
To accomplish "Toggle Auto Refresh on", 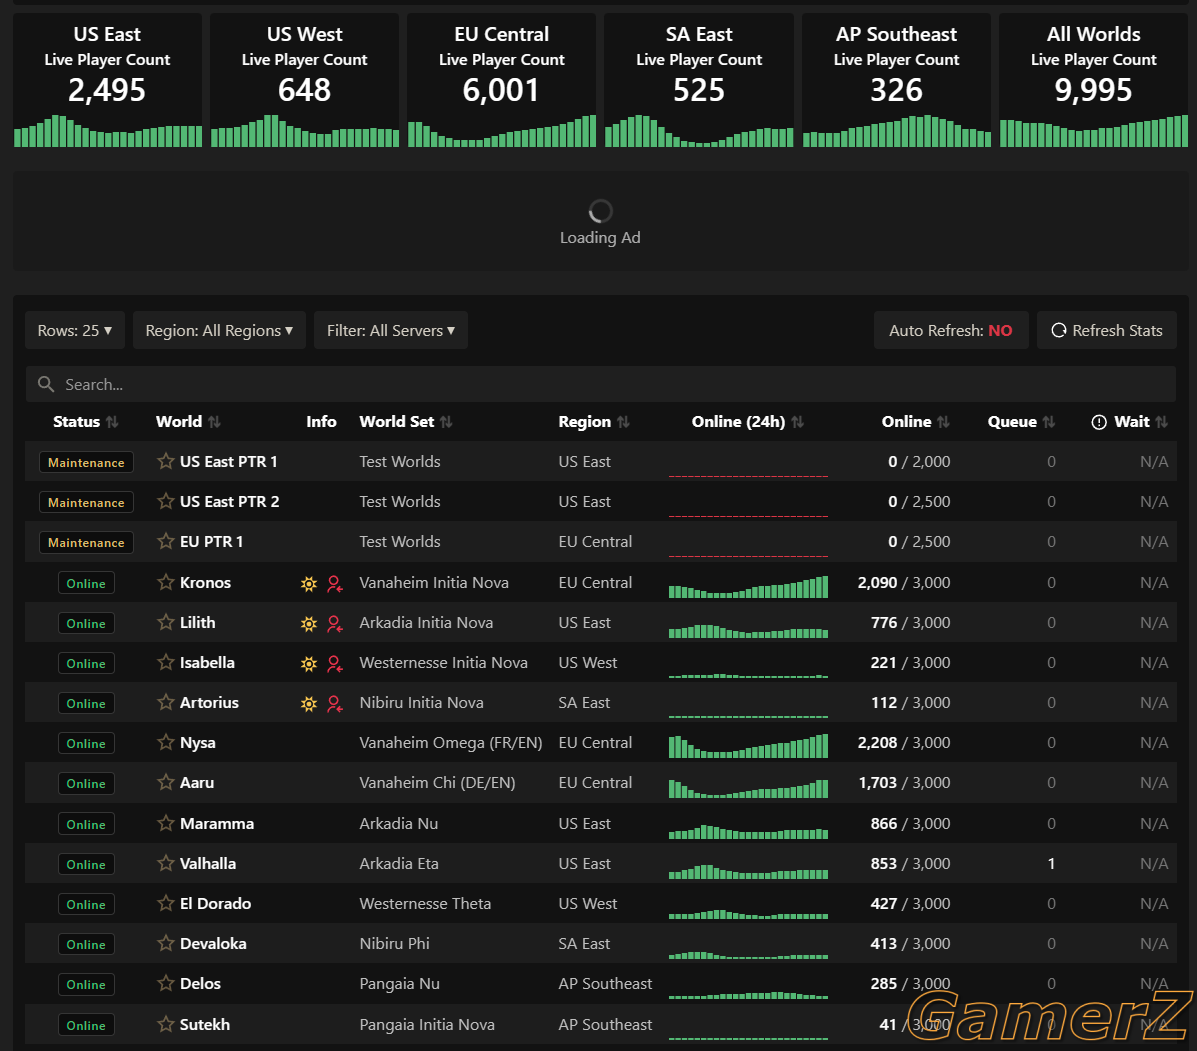I will 950,330.
